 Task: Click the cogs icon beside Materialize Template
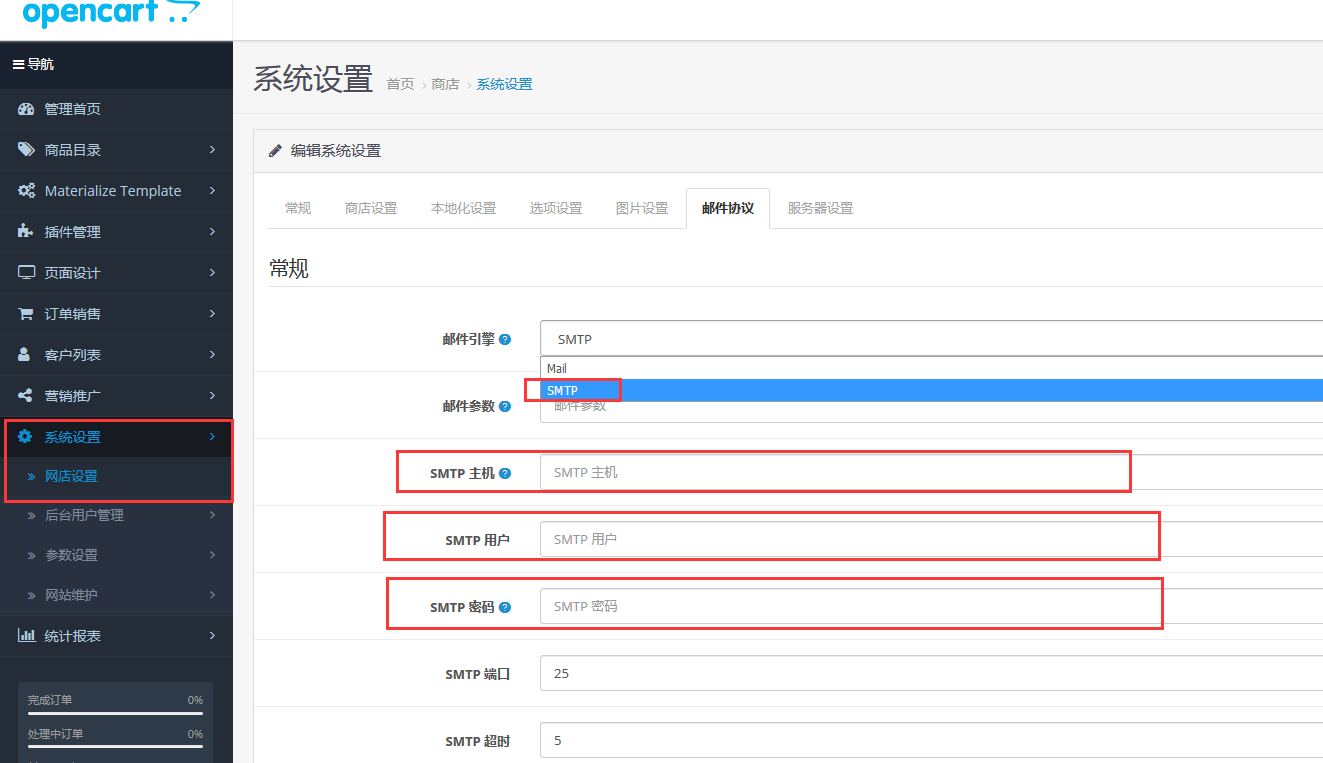coord(27,191)
